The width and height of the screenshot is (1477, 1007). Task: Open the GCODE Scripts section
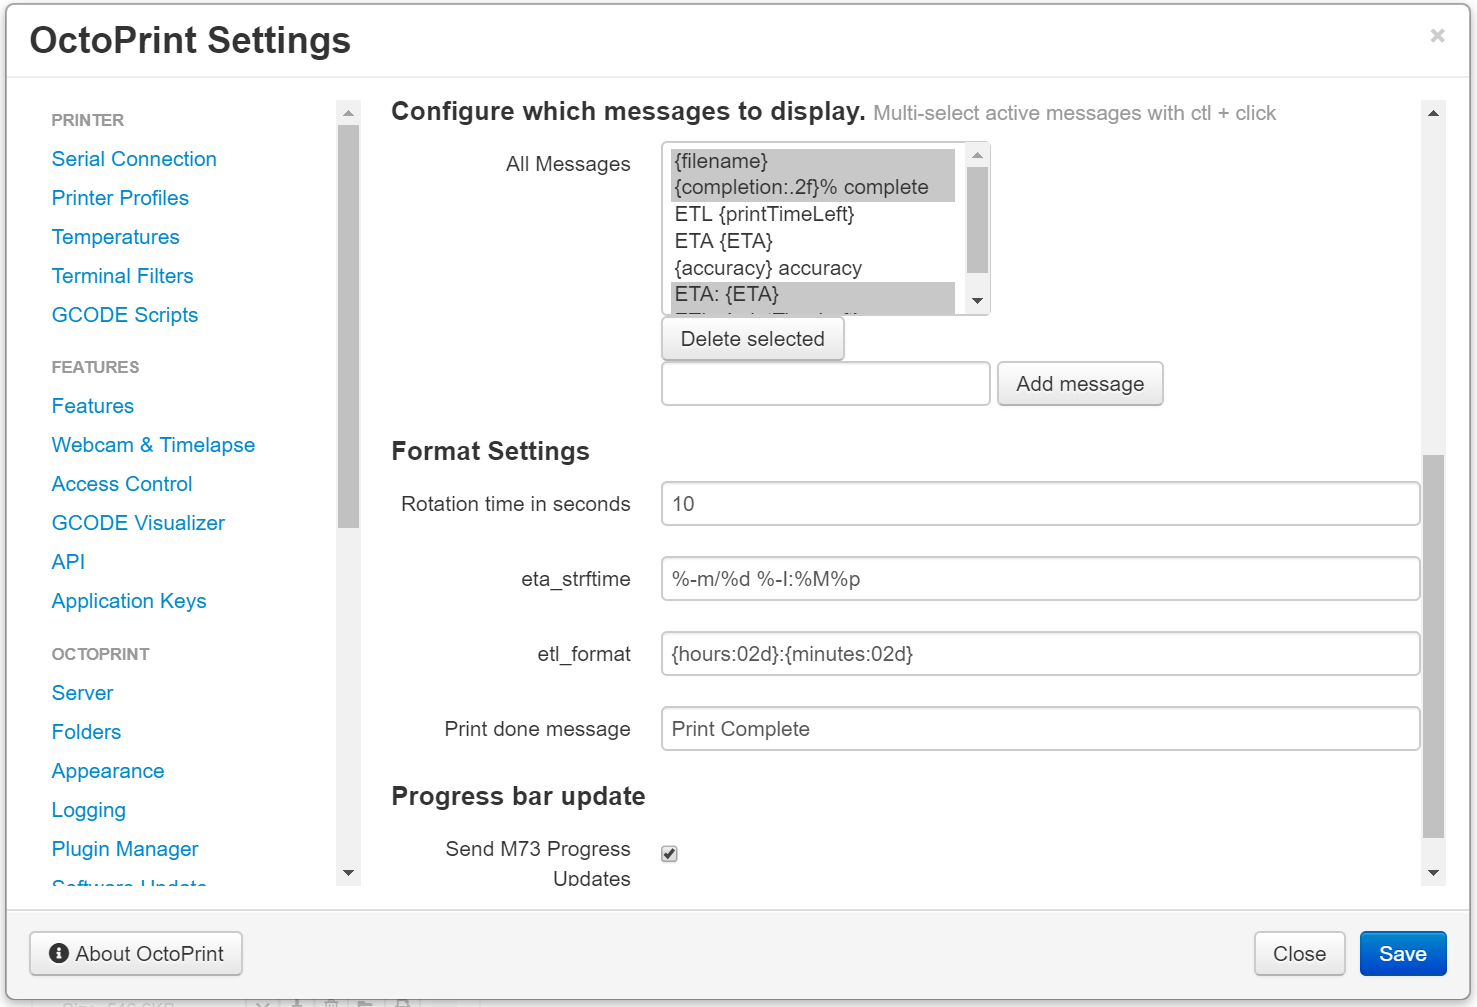point(125,315)
